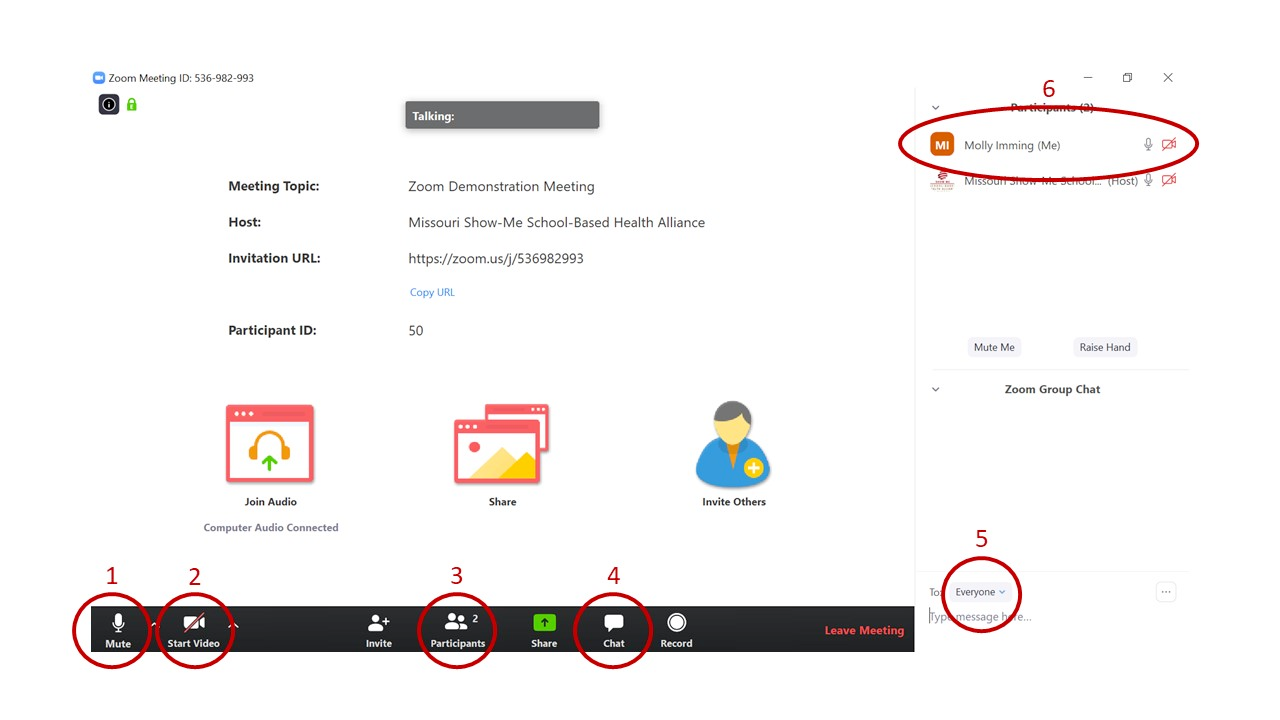Image resolution: width=1280 pixels, height=720 pixels.
Task: Select Molly Imming (Me) participant row
Action: (x=1053, y=145)
